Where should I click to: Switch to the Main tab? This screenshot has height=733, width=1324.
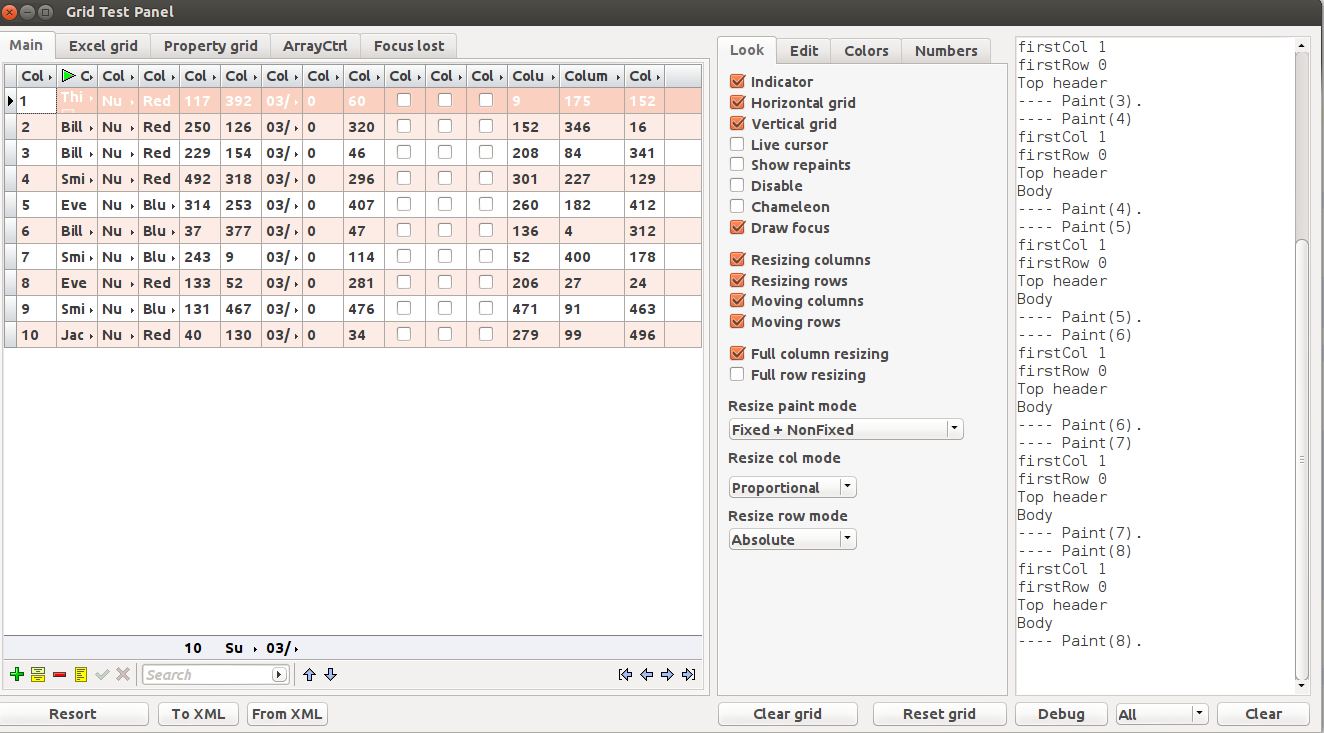(x=27, y=45)
